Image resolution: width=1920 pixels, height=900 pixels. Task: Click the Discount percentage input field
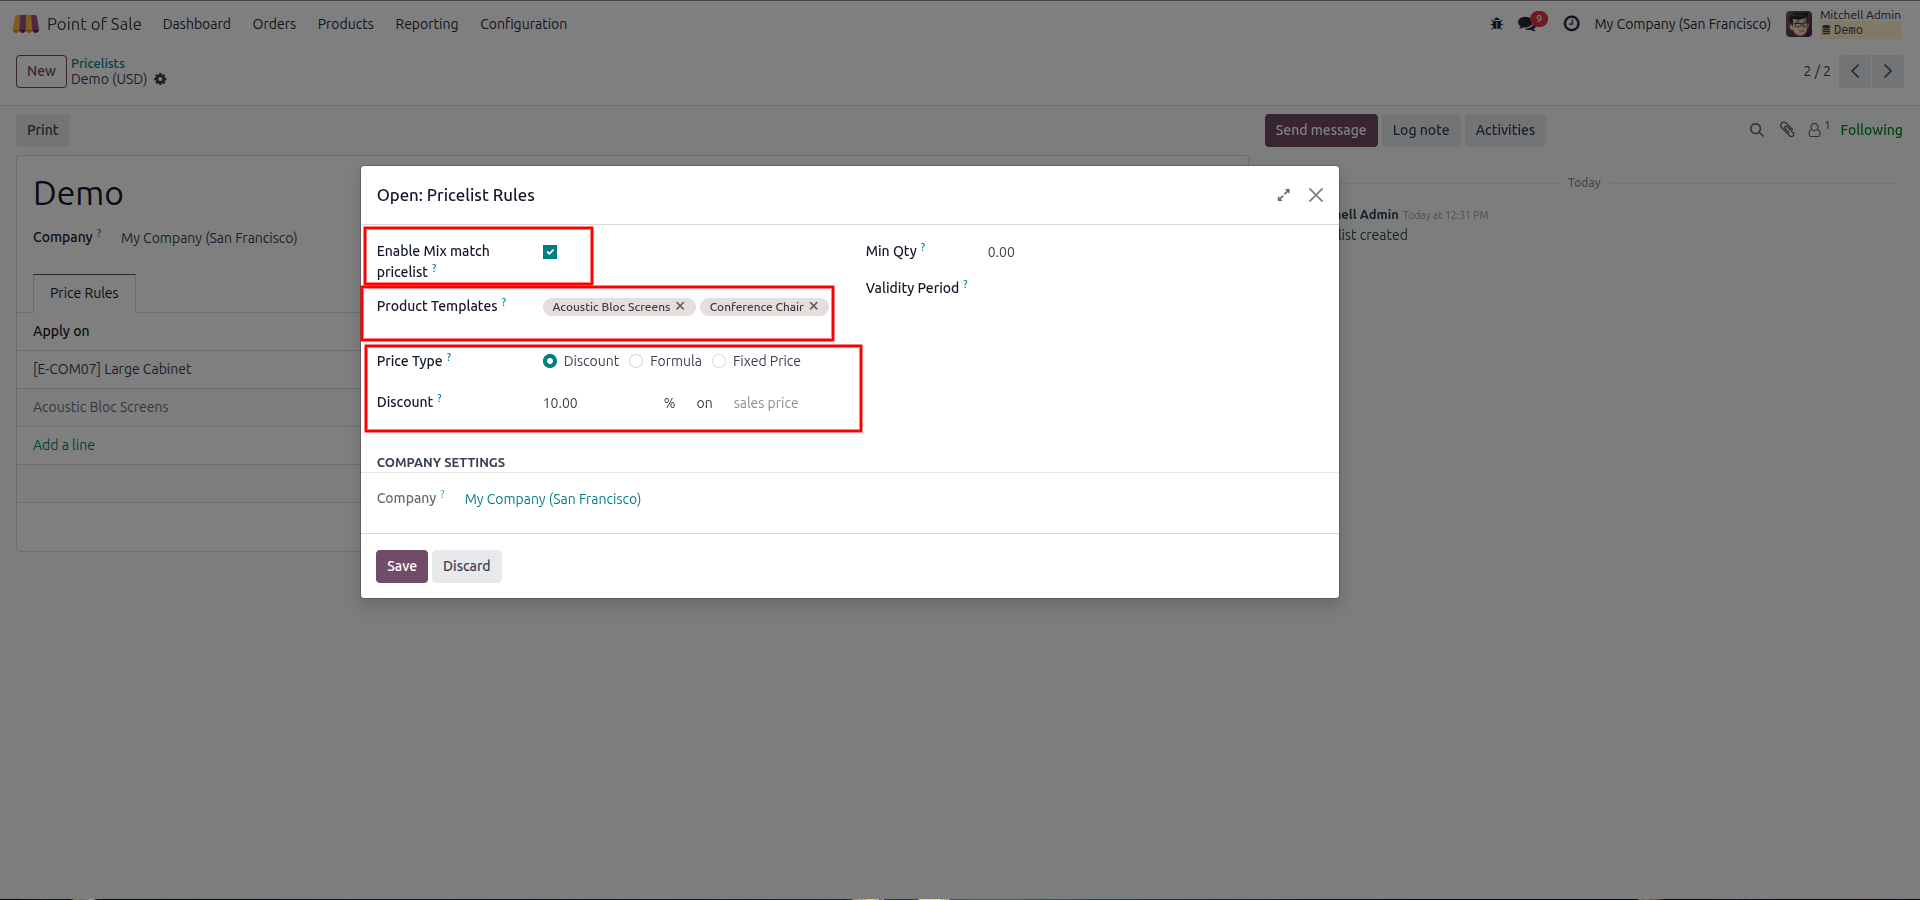coord(598,403)
